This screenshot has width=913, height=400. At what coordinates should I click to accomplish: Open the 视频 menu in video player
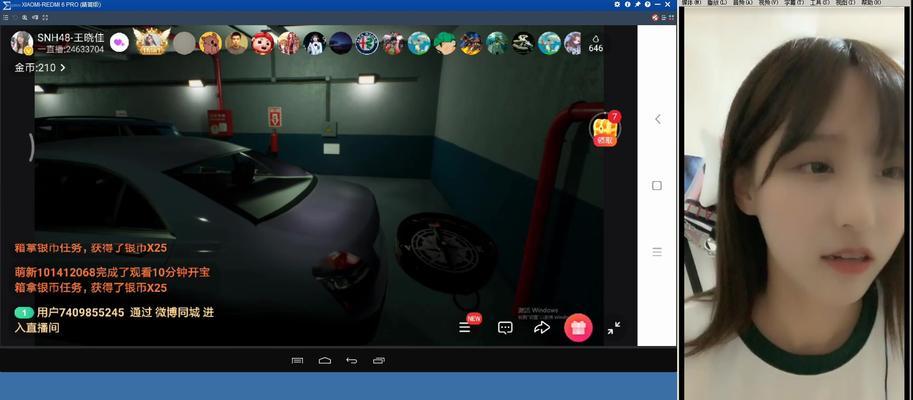[767, 3]
